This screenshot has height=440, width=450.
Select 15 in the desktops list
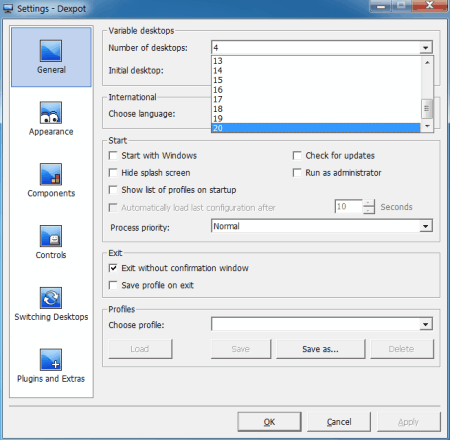click(316, 80)
